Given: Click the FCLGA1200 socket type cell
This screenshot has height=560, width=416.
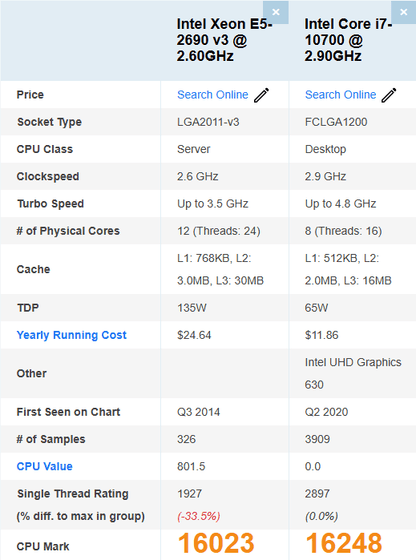Looking at the screenshot, I should coord(336,122).
